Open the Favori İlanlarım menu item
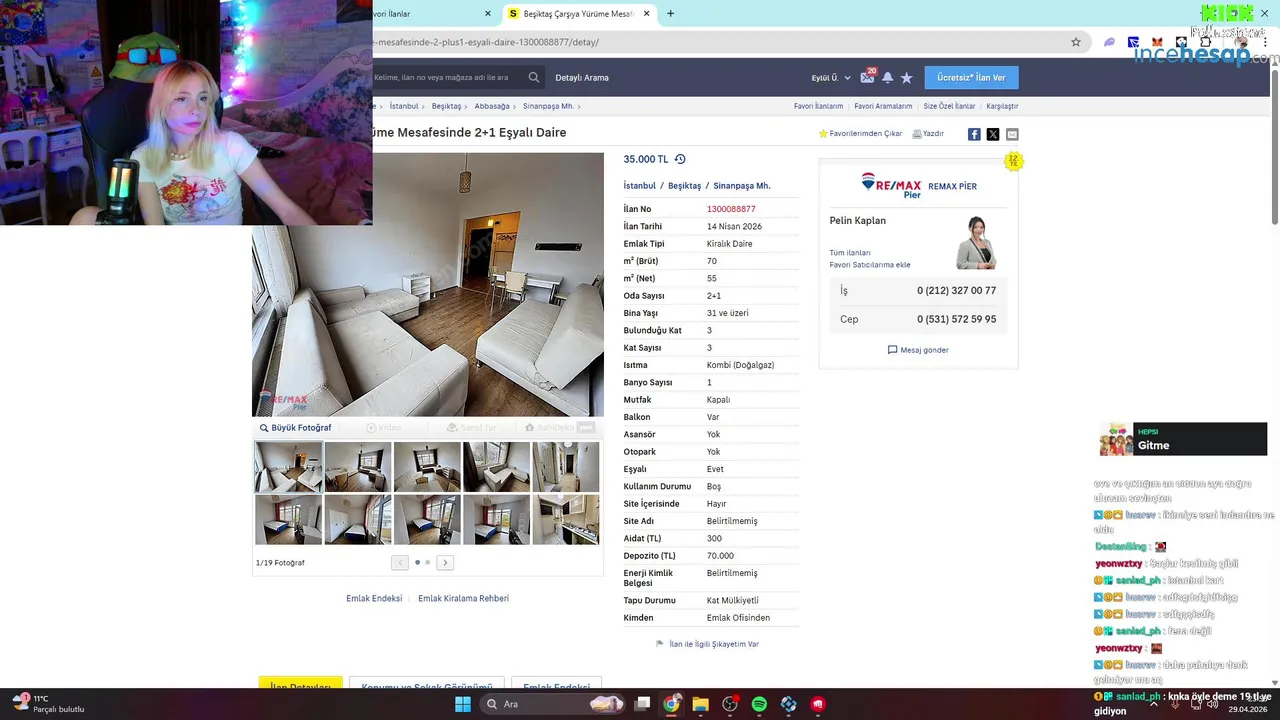The image size is (1280, 720). 818,106
